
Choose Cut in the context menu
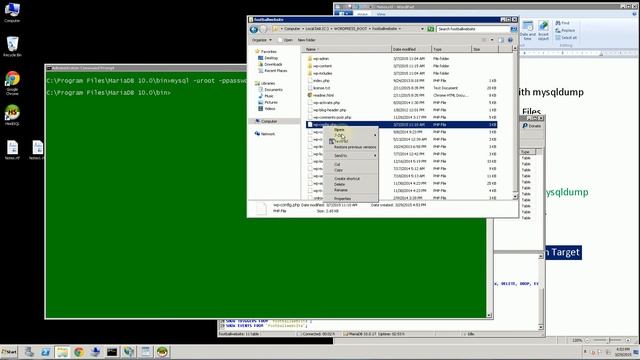pos(351,164)
